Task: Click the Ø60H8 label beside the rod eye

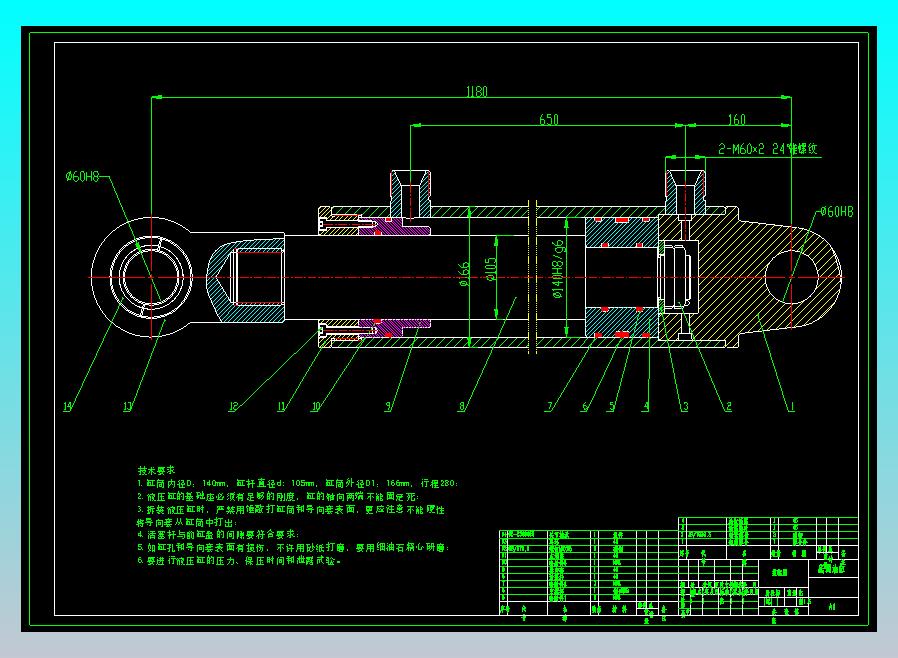Action: coord(82,176)
